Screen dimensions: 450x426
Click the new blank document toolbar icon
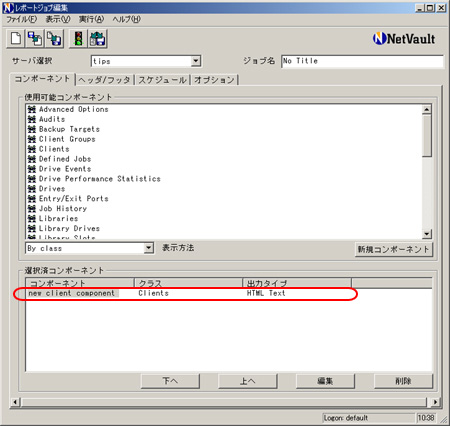point(15,39)
